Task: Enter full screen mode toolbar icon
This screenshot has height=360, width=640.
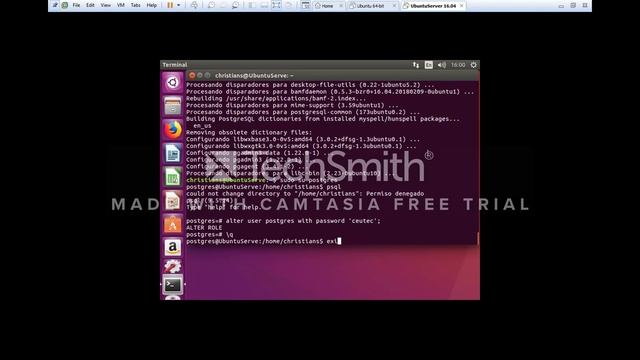Action: pyautogui.click(x=276, y=5)
